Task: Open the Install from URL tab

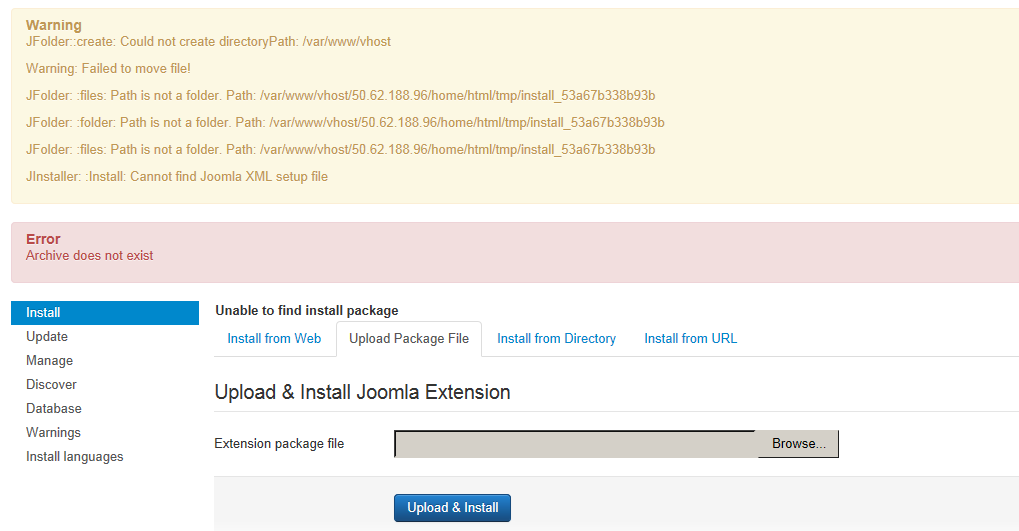Action: click(x=690, y=339)
